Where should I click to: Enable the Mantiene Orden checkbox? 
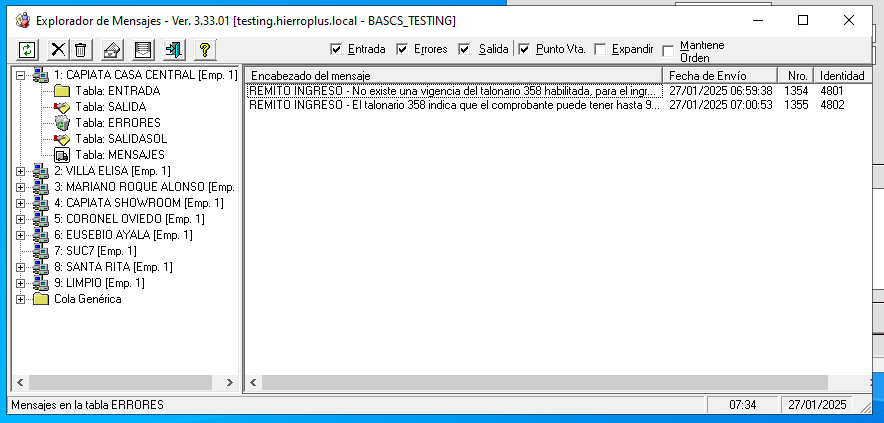pyautogui.click(x=668, y=51)
